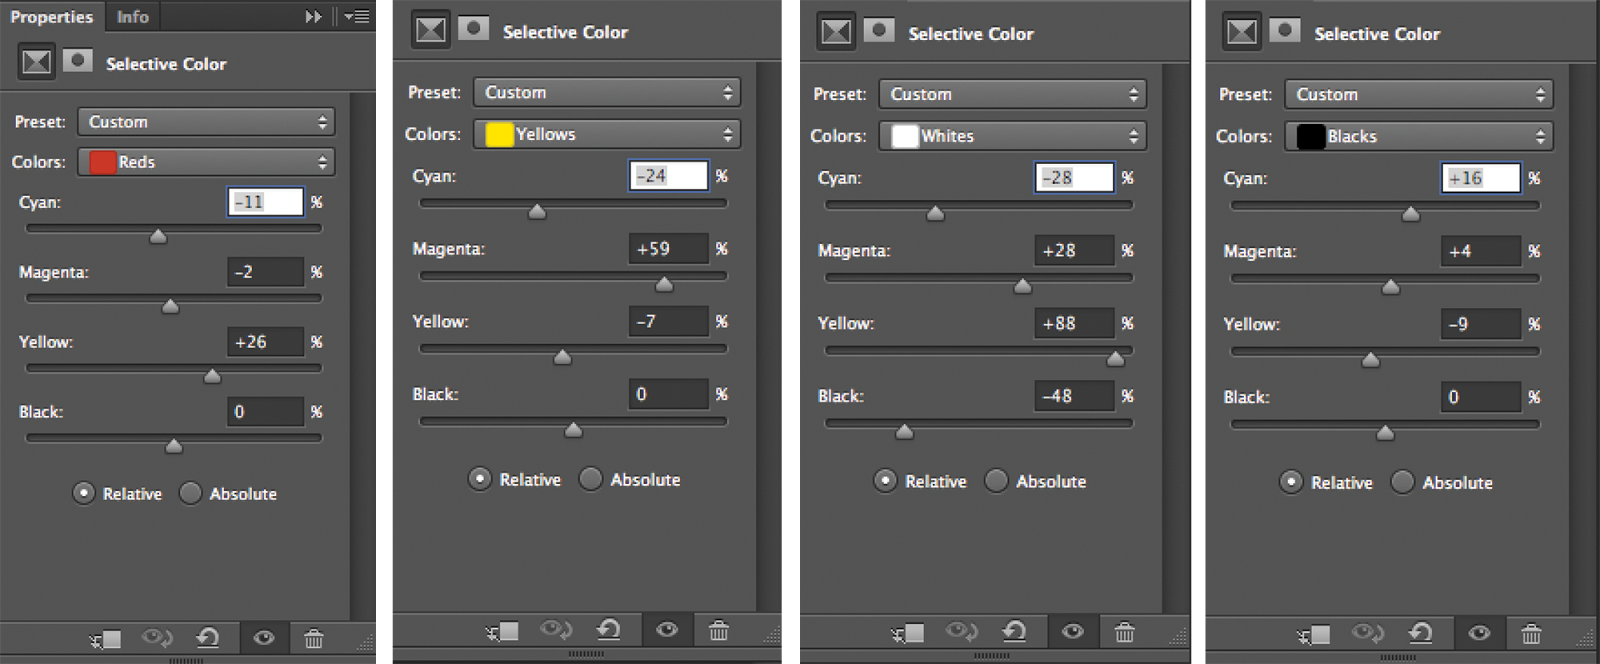The image size is (1600, 664).
Task: Select the mask icon beside the Reds panel title
Action: tap(78, 62)
